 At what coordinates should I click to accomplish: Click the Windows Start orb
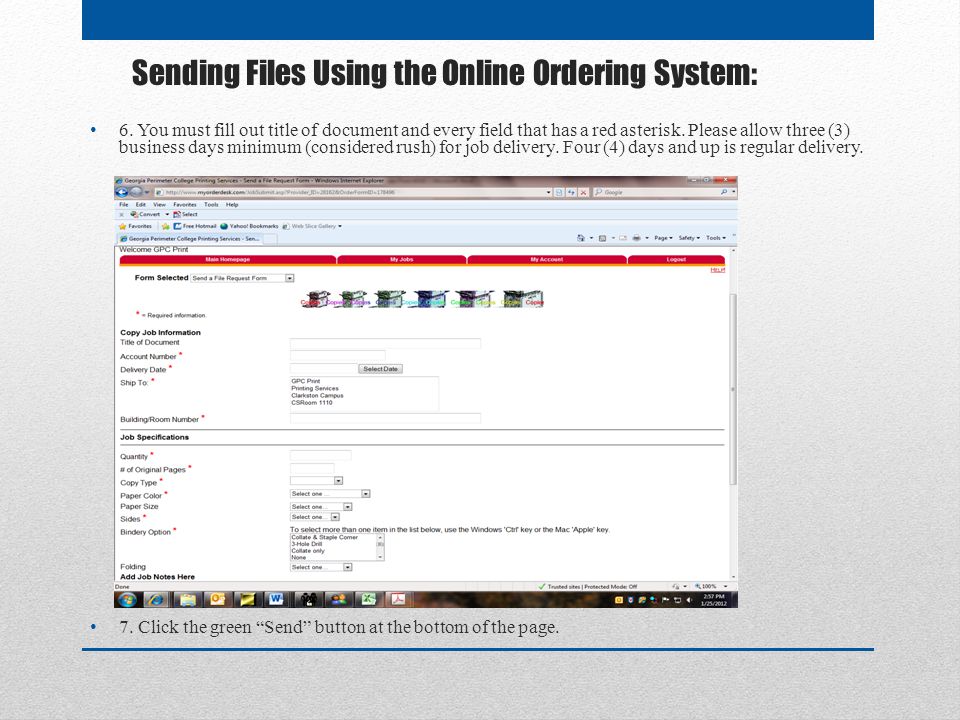point(127,599)
